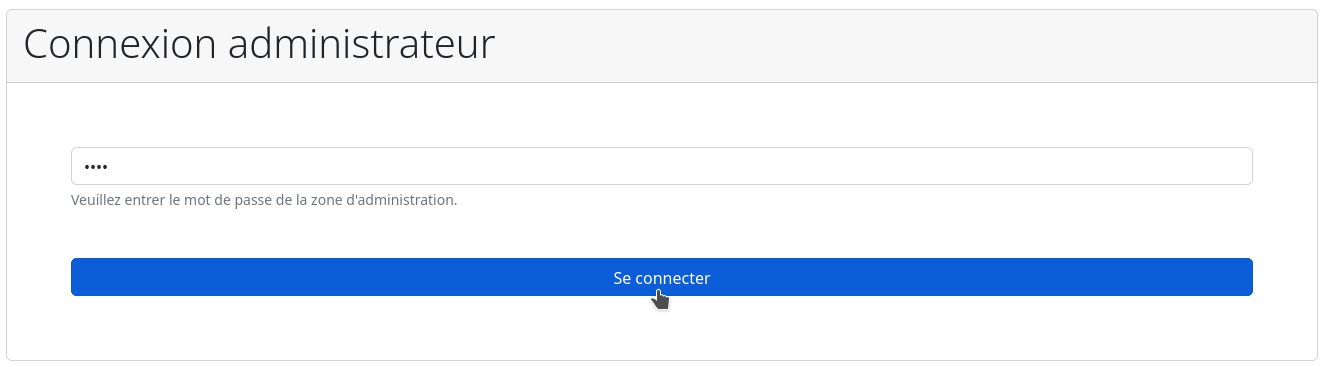The width and height of the screenshot is (1326, 367).
Task: Click the Connexion administrateur heading
Action: [259, 45]
